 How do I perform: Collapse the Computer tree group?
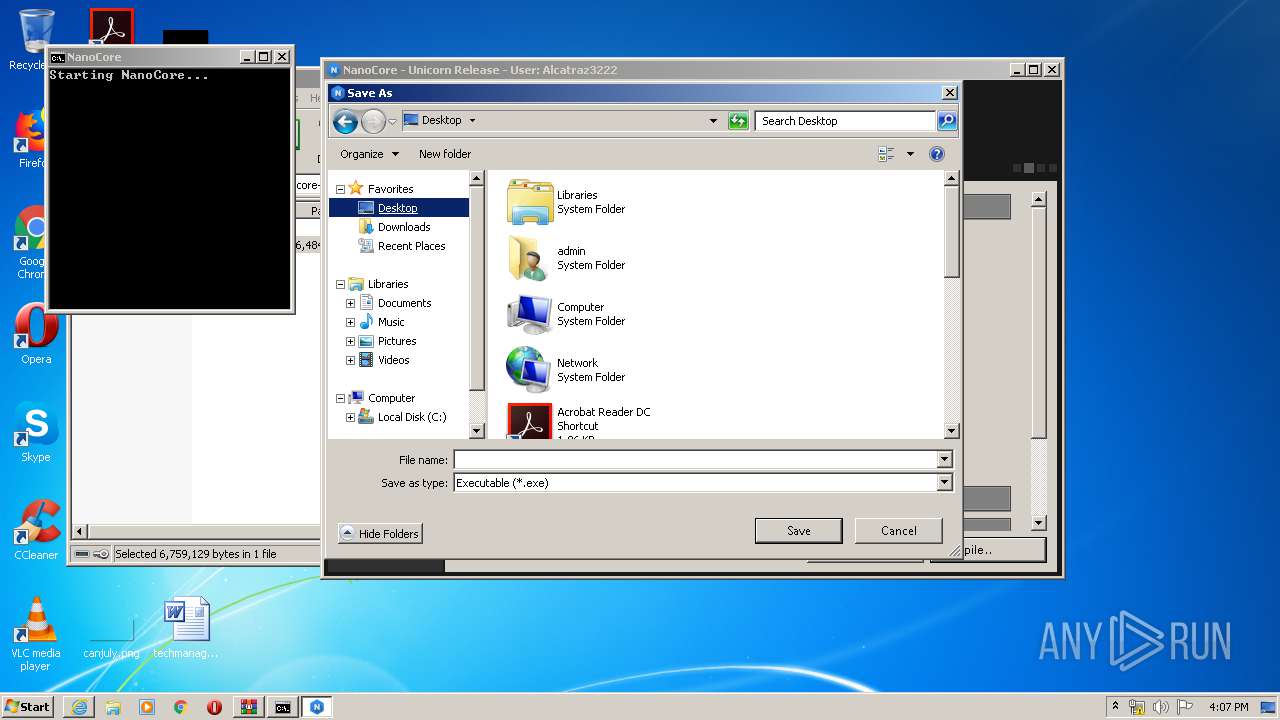(x=340, y=398)
